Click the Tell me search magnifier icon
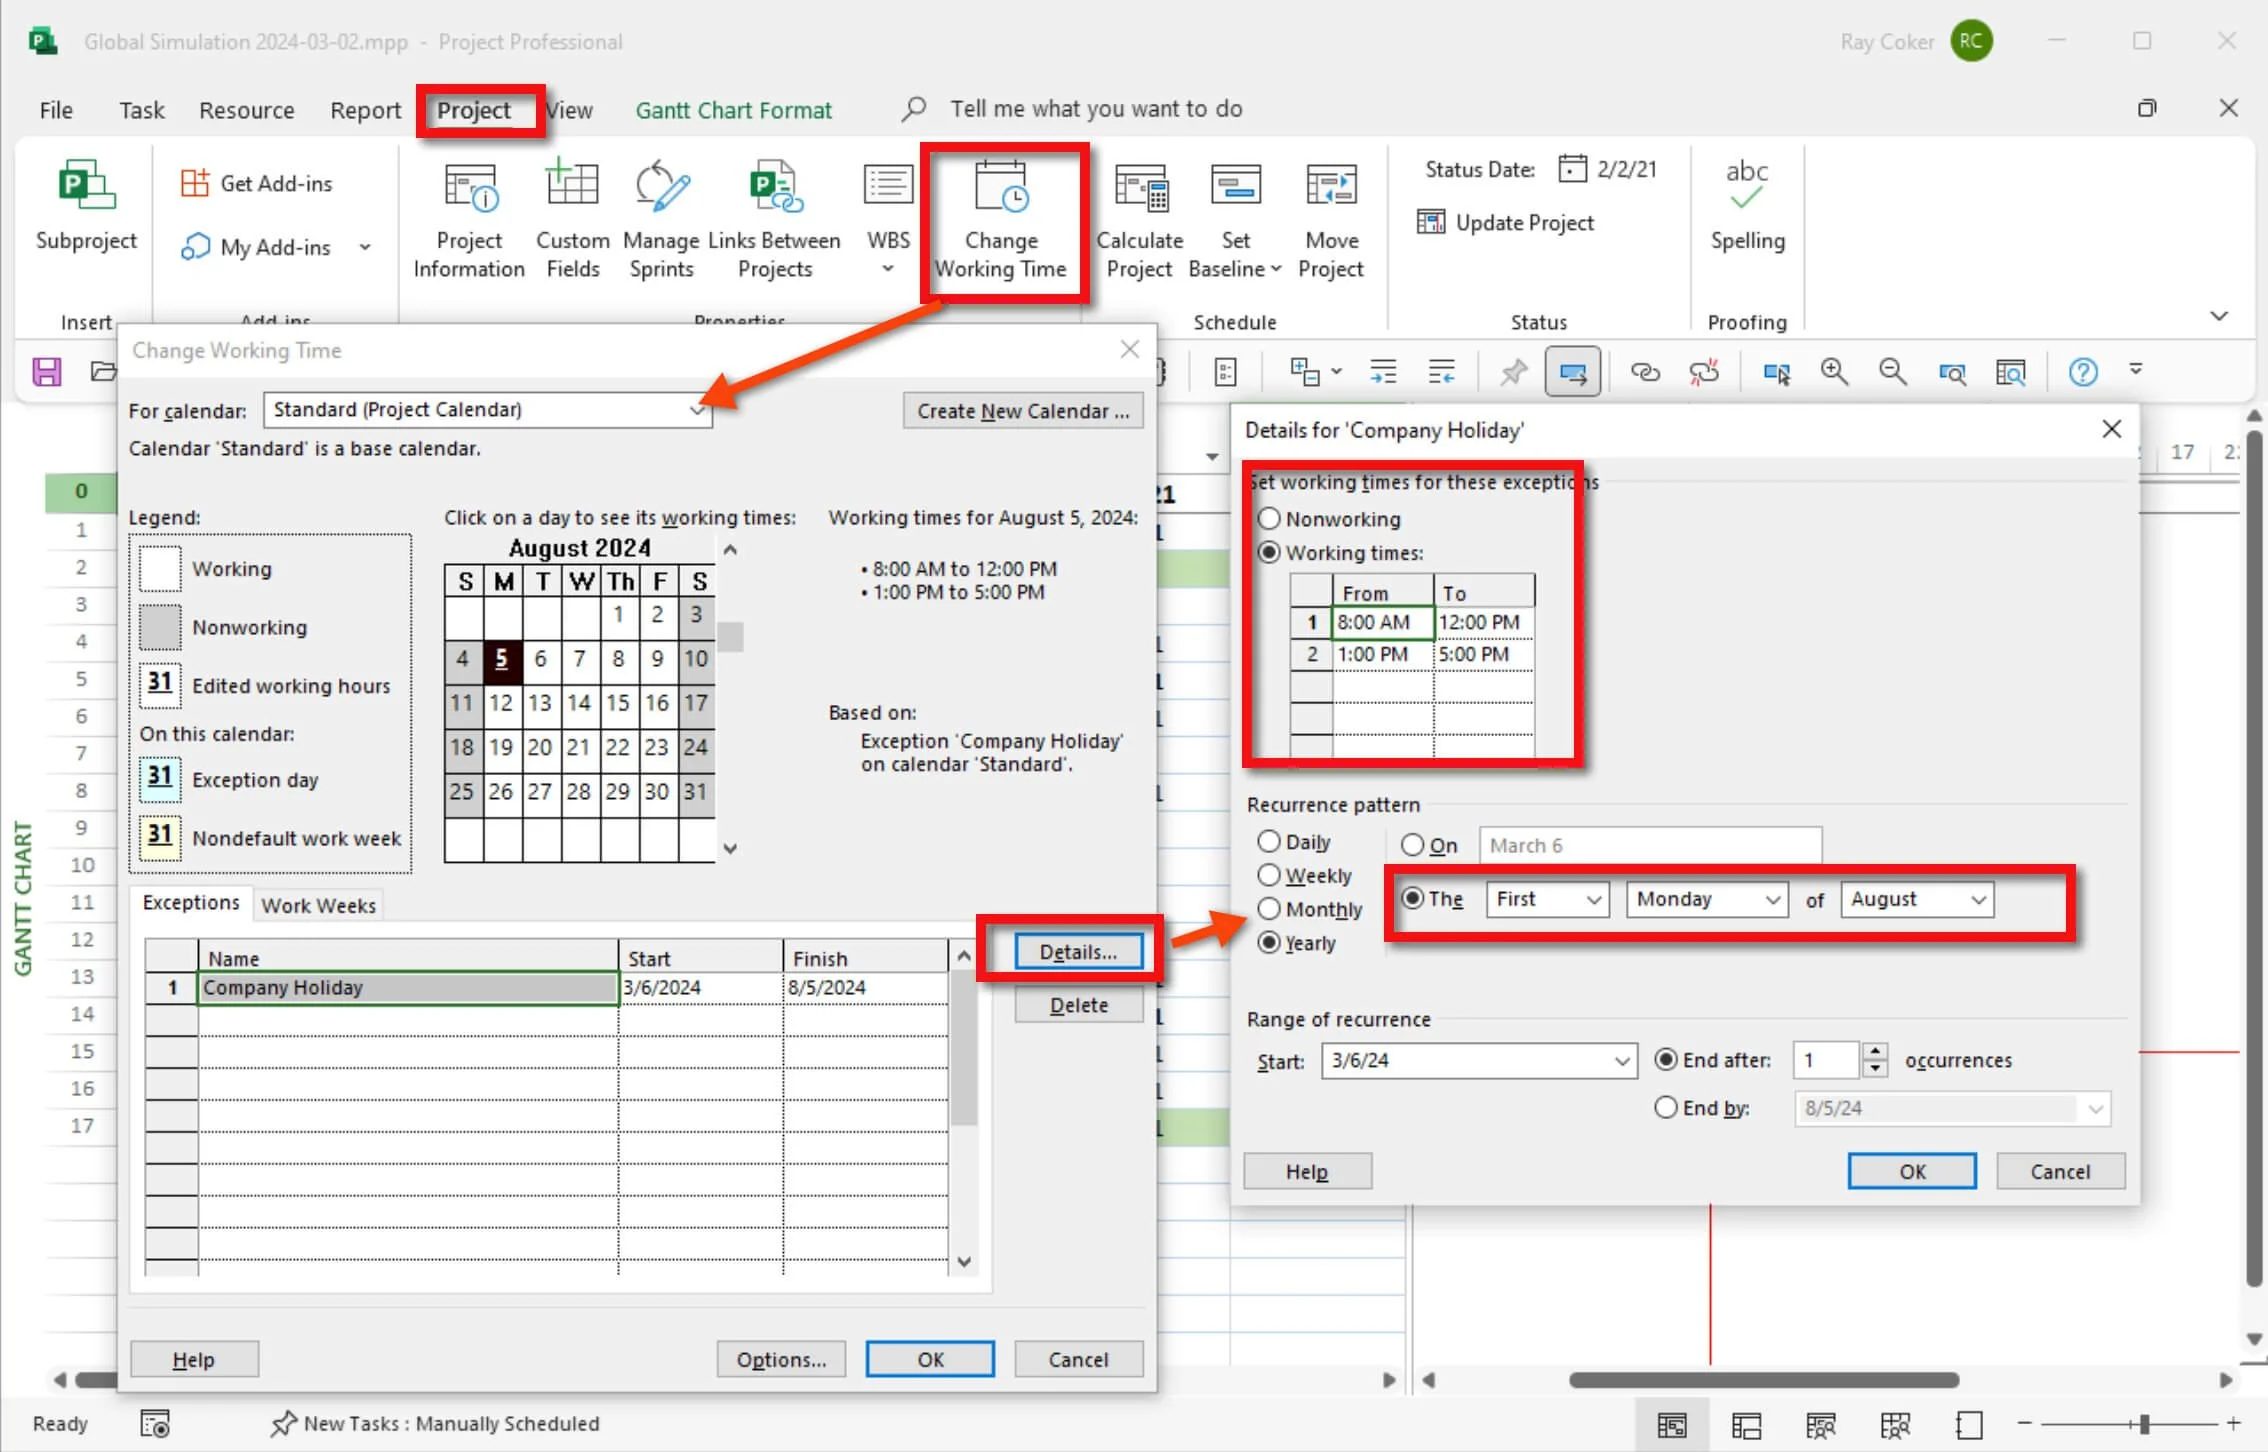Screen dimensions: 2268x1452 [x=913, y=108]
